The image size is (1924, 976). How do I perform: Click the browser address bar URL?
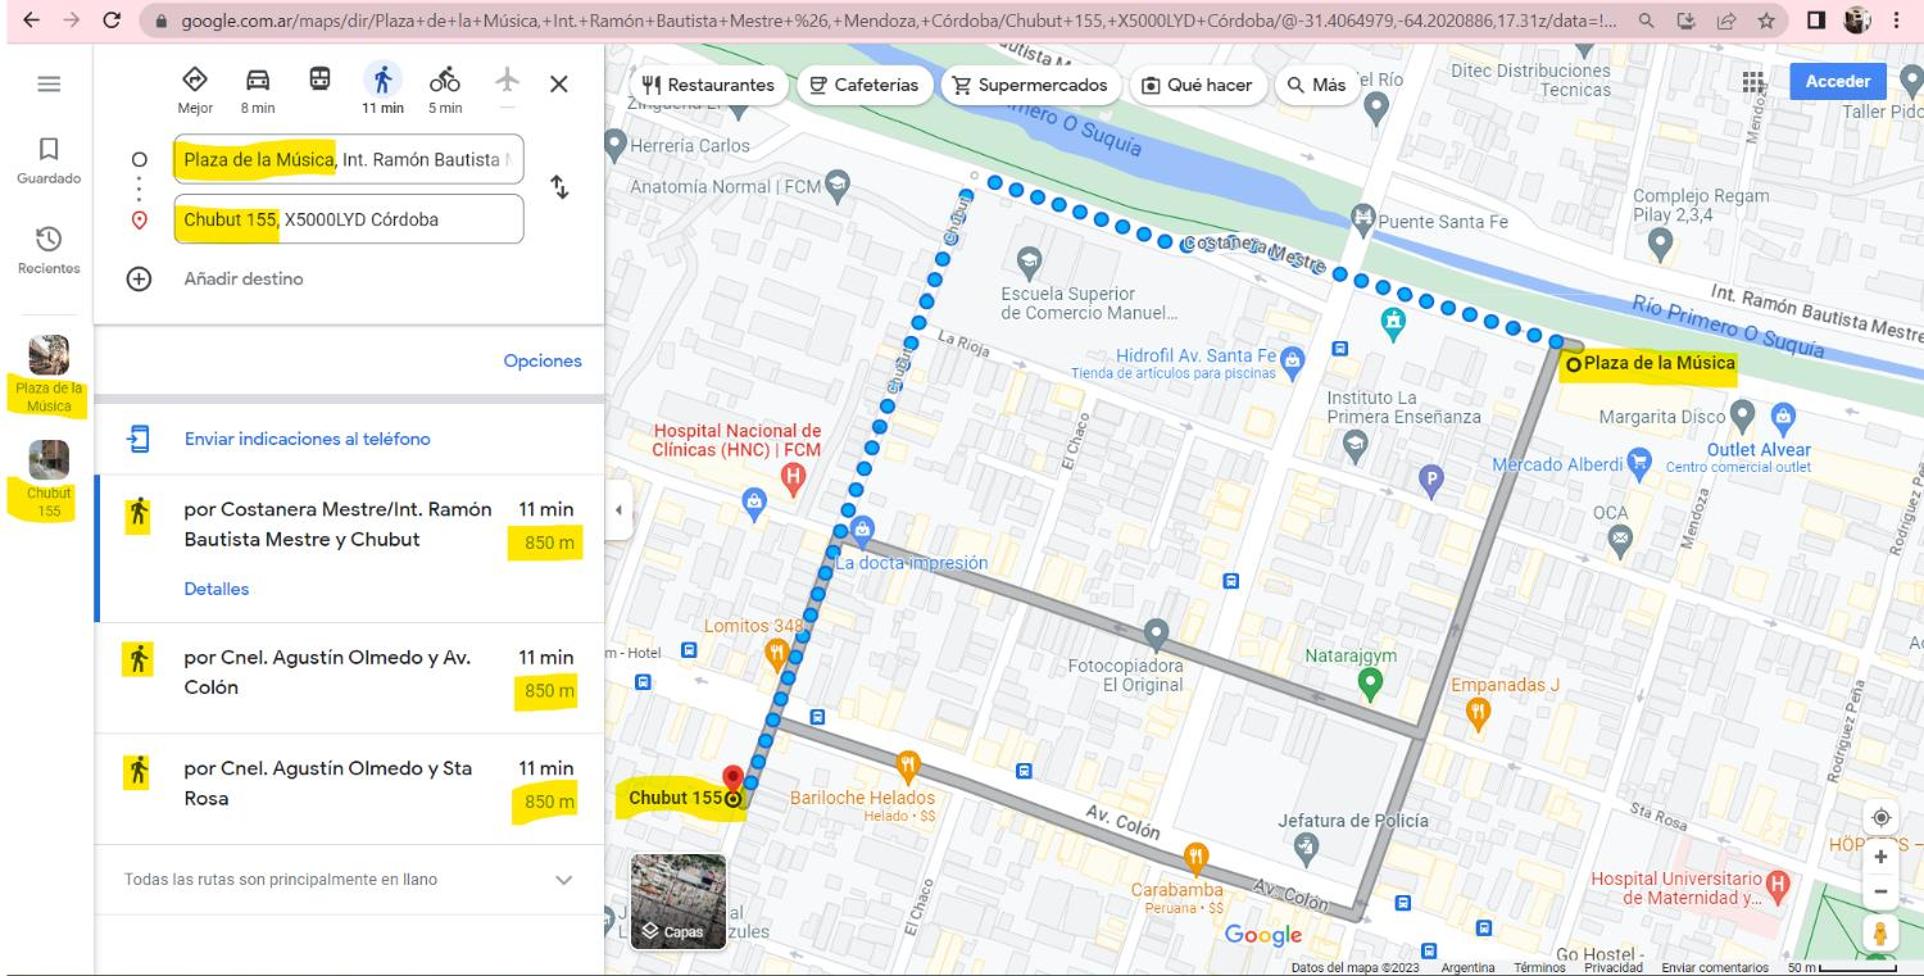[898, 20]
